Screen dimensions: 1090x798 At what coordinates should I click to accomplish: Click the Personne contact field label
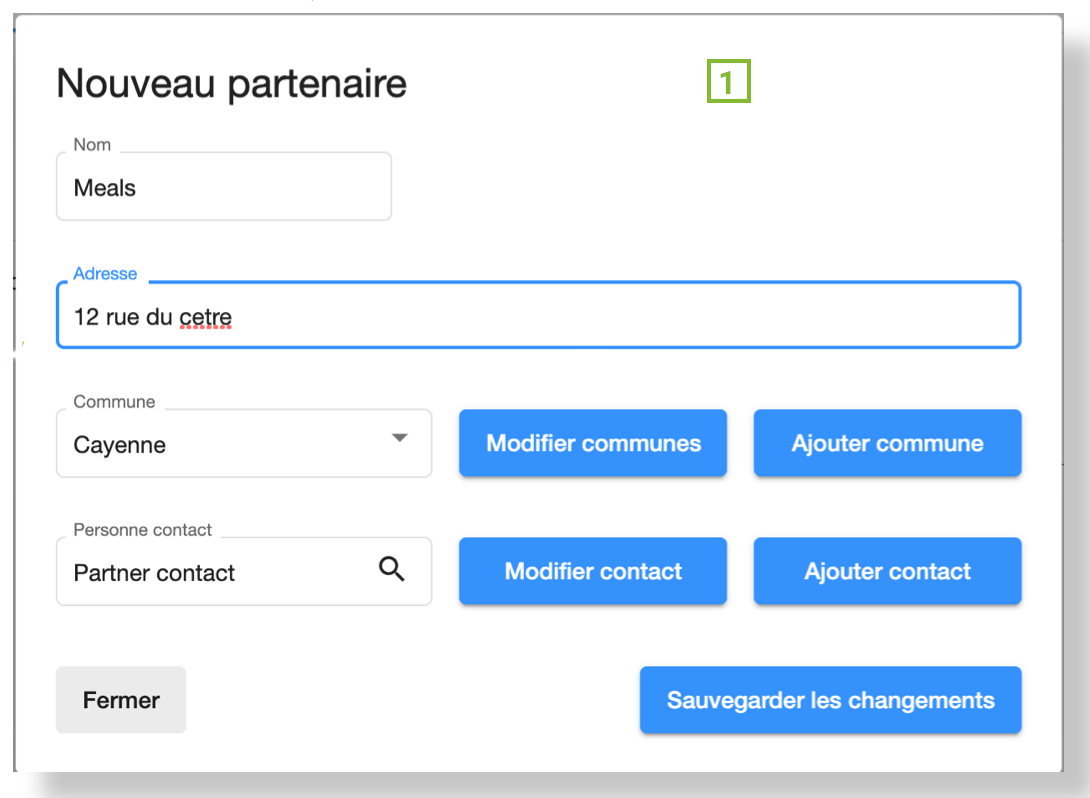point(142,530)
